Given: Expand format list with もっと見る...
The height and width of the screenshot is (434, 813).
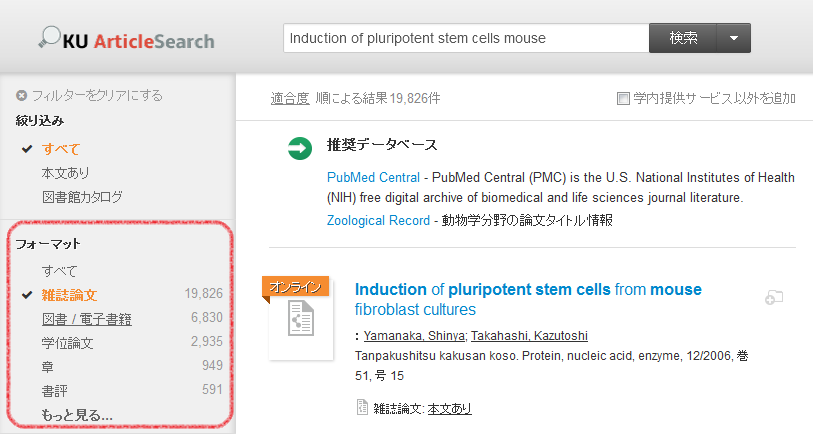Looking at the screenshot, I should coord(77,415).
